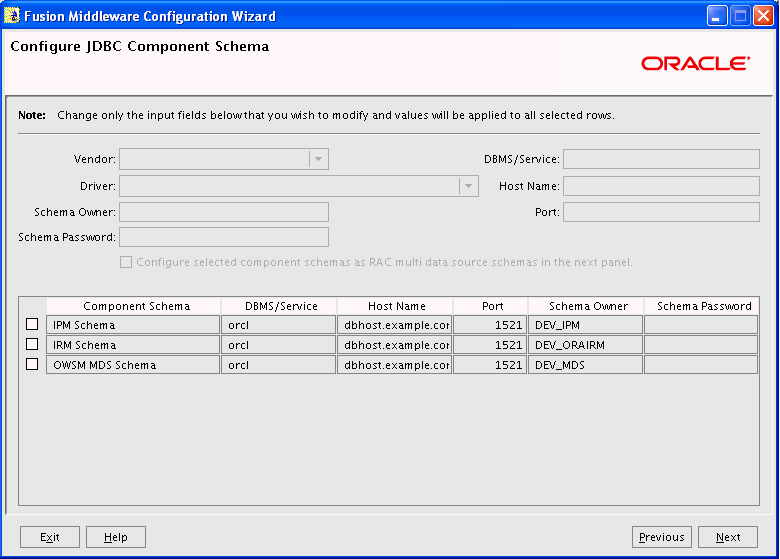Open the Vendor dropdown
Image resolution: width=780 pixels, height=559 pixels.
318,159
